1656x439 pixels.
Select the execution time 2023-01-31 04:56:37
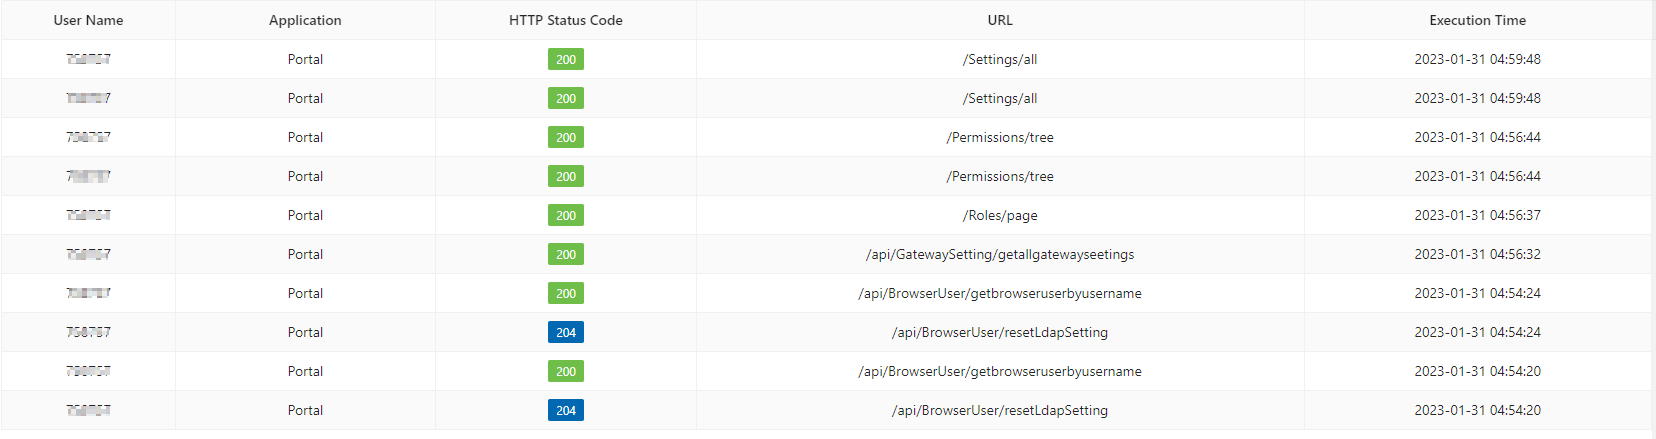[x=1477, y=215]
